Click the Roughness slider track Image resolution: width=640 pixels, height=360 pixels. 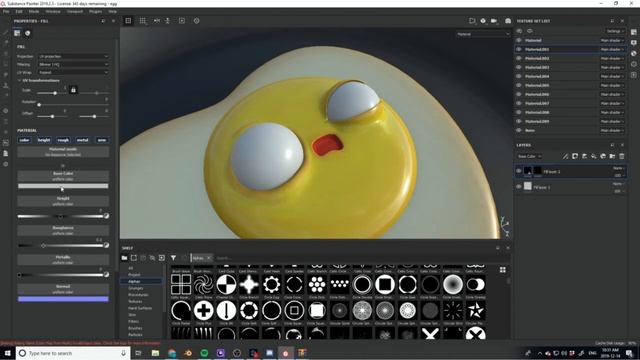[60, 246]
